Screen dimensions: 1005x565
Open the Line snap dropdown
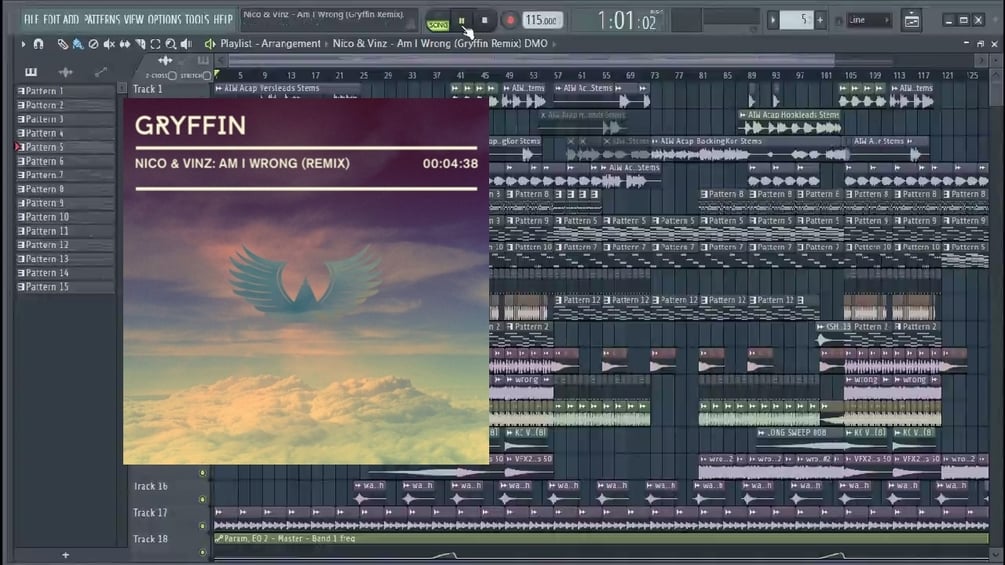[x=868, y=20]
